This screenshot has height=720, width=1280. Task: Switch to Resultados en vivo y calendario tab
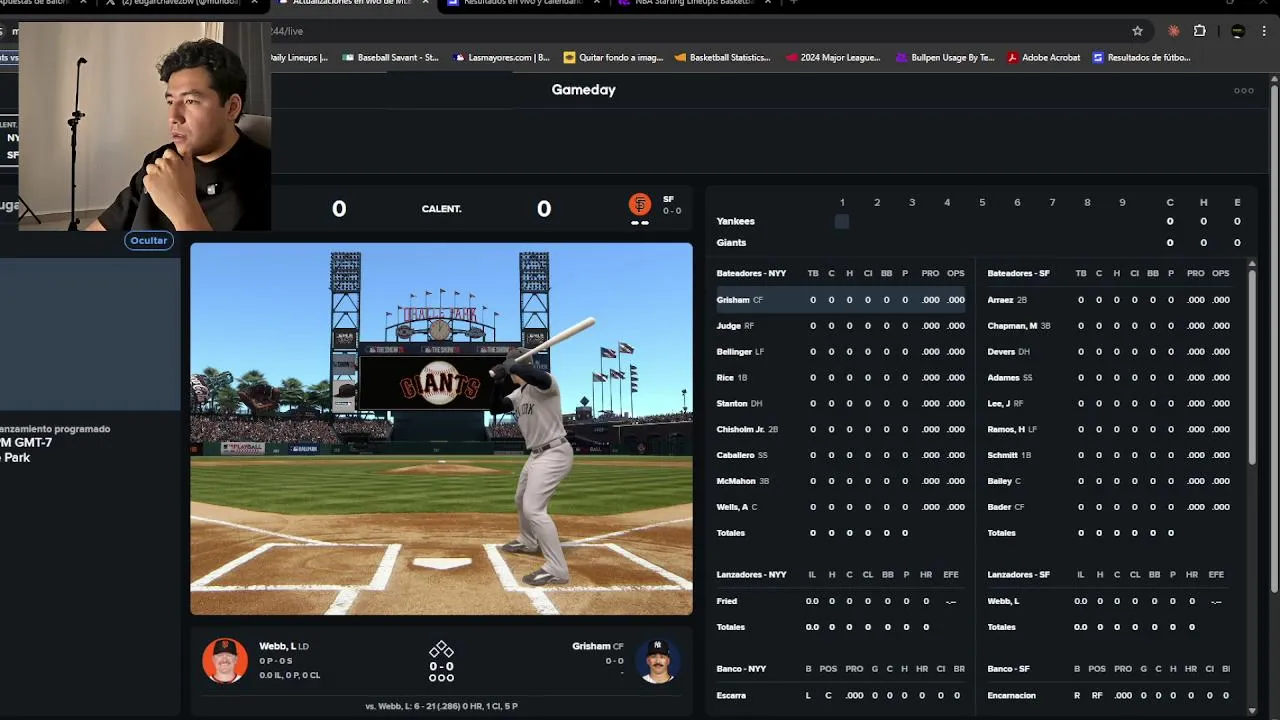(524, 3)
